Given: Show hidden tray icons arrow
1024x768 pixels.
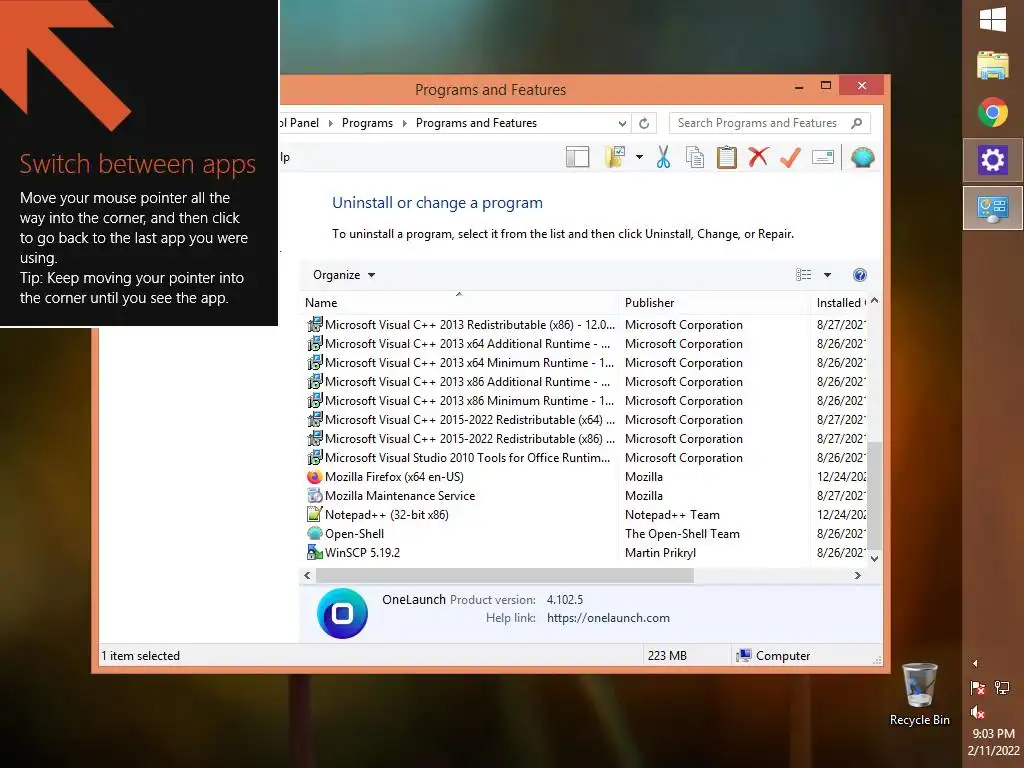Looking at the screenshot, I should [975, 664].
